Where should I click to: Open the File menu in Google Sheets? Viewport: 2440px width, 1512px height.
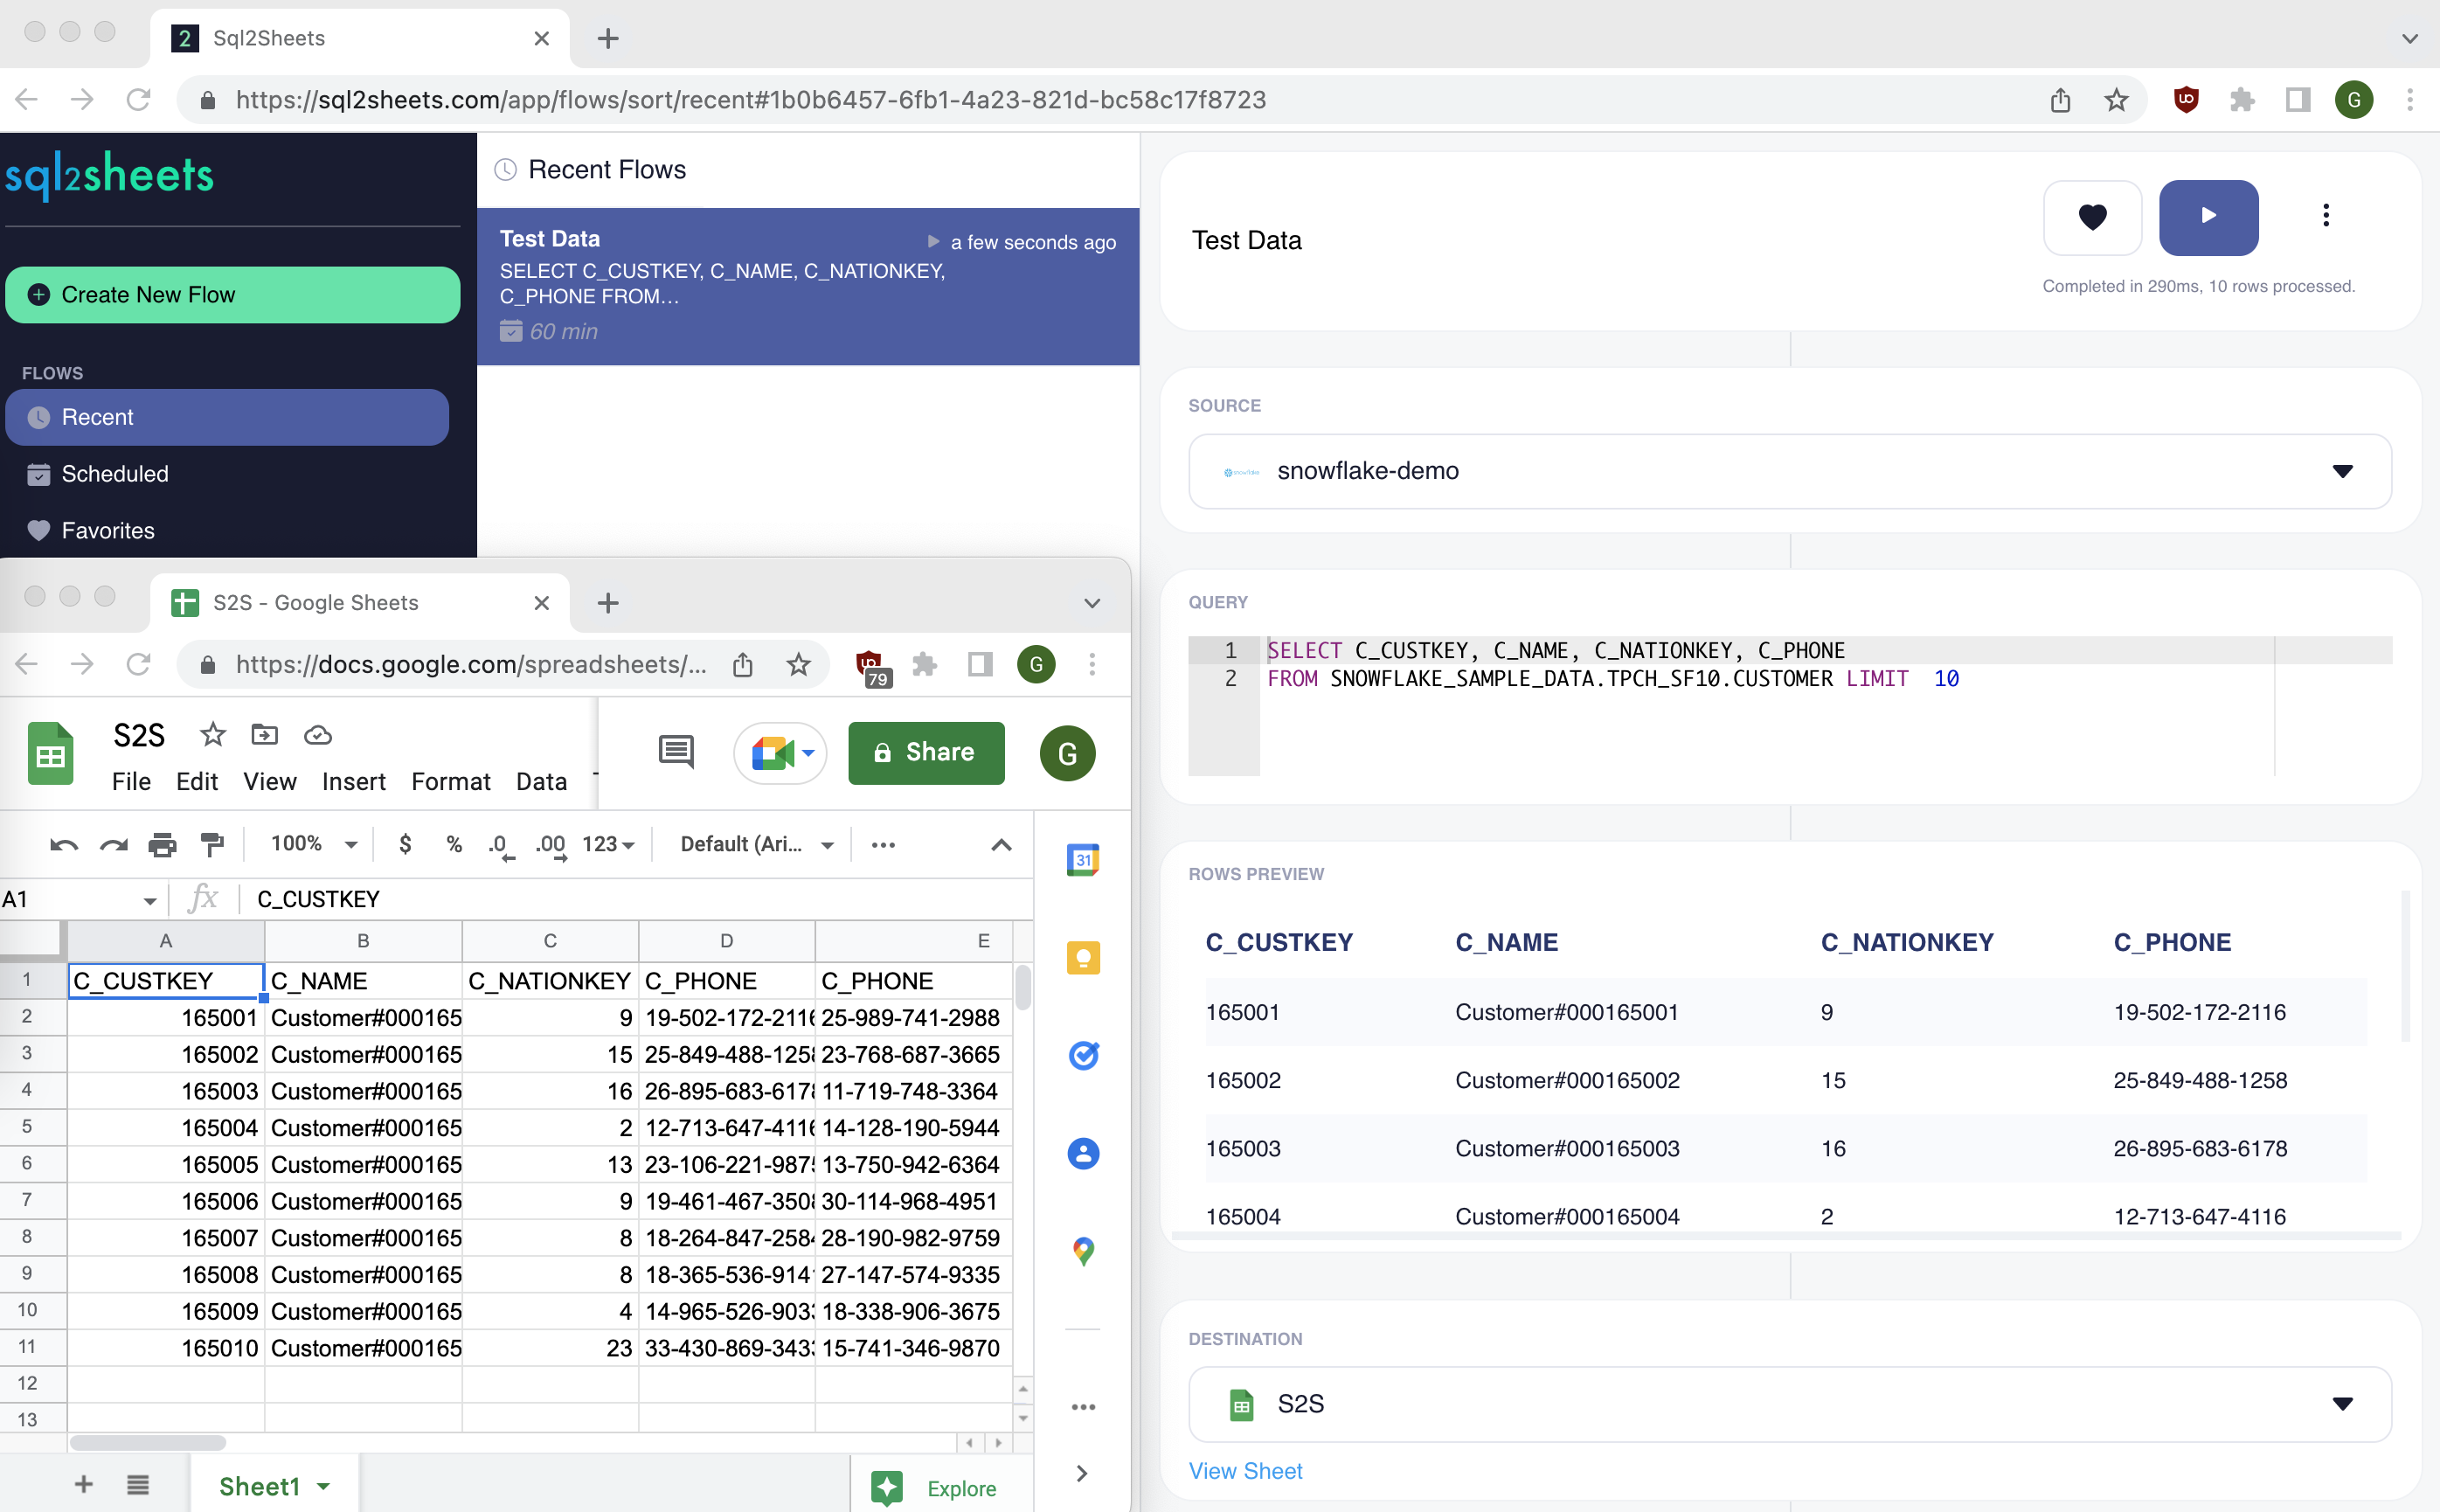point(131,782)
